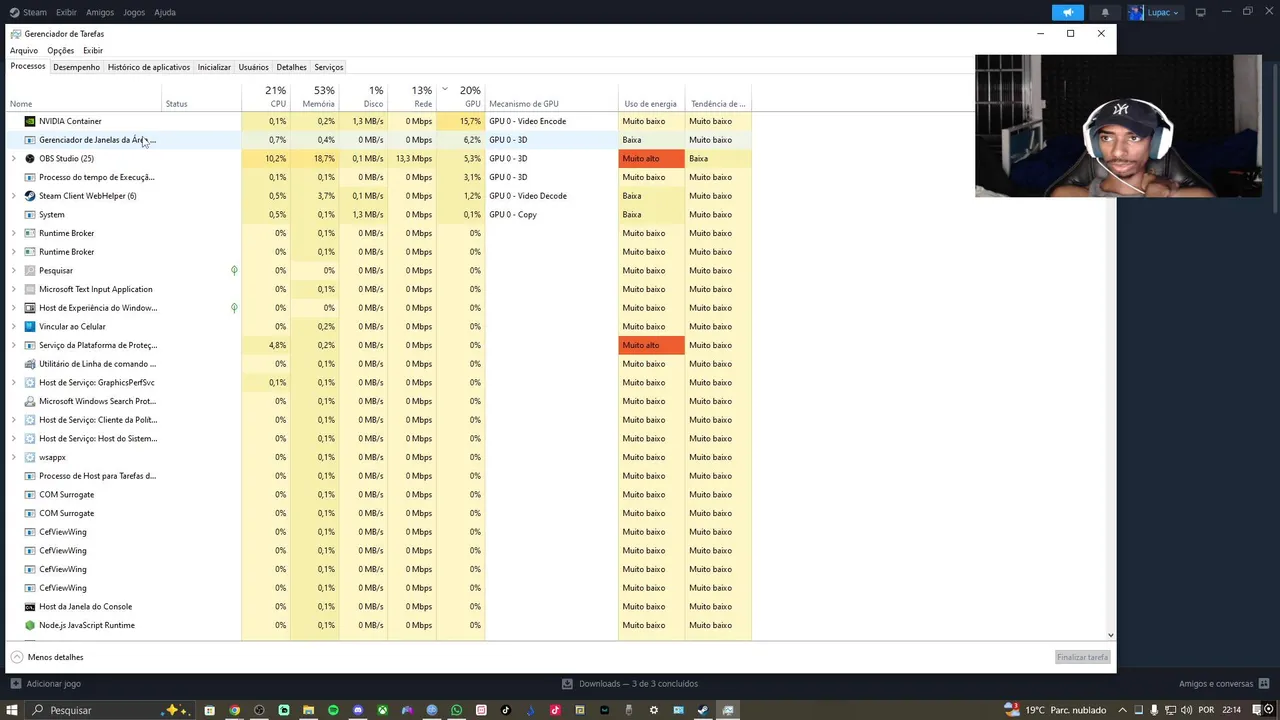
Task: Click the Pesquisar process icon
Action: pos(30,270)
